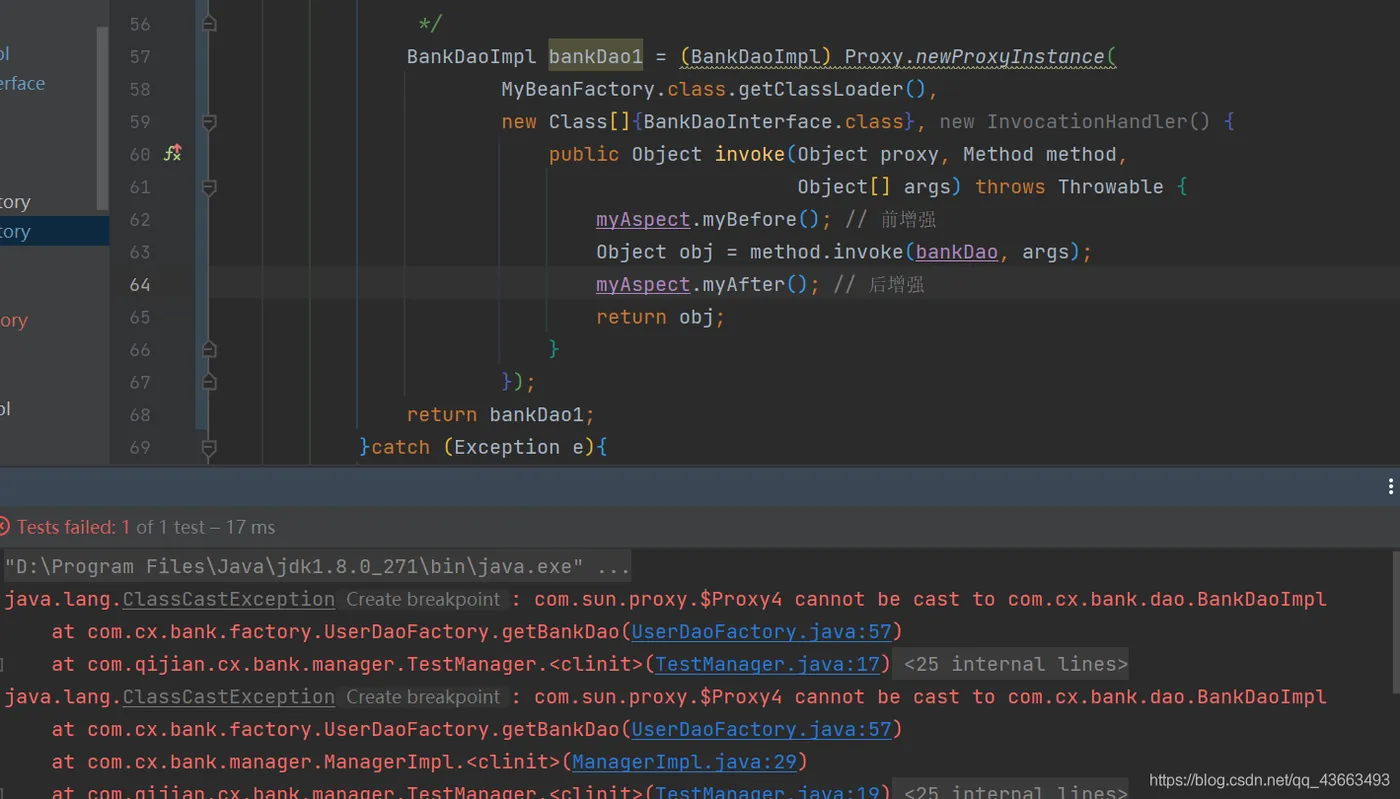Click the highlighted bankDao1 variable on line 57
Image resolution: width=1400 pixels, height=799 pixels.
[x=596, y=57]
